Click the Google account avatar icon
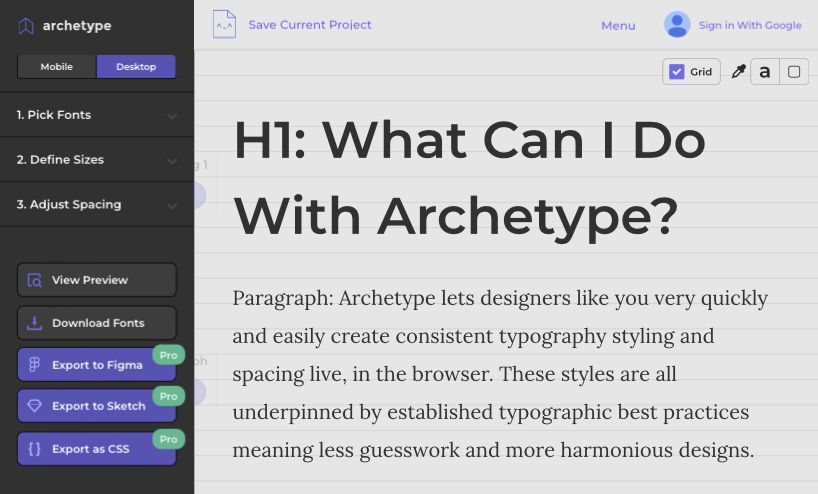The height and width of the screenshot is (494, 818). (677, 25)
